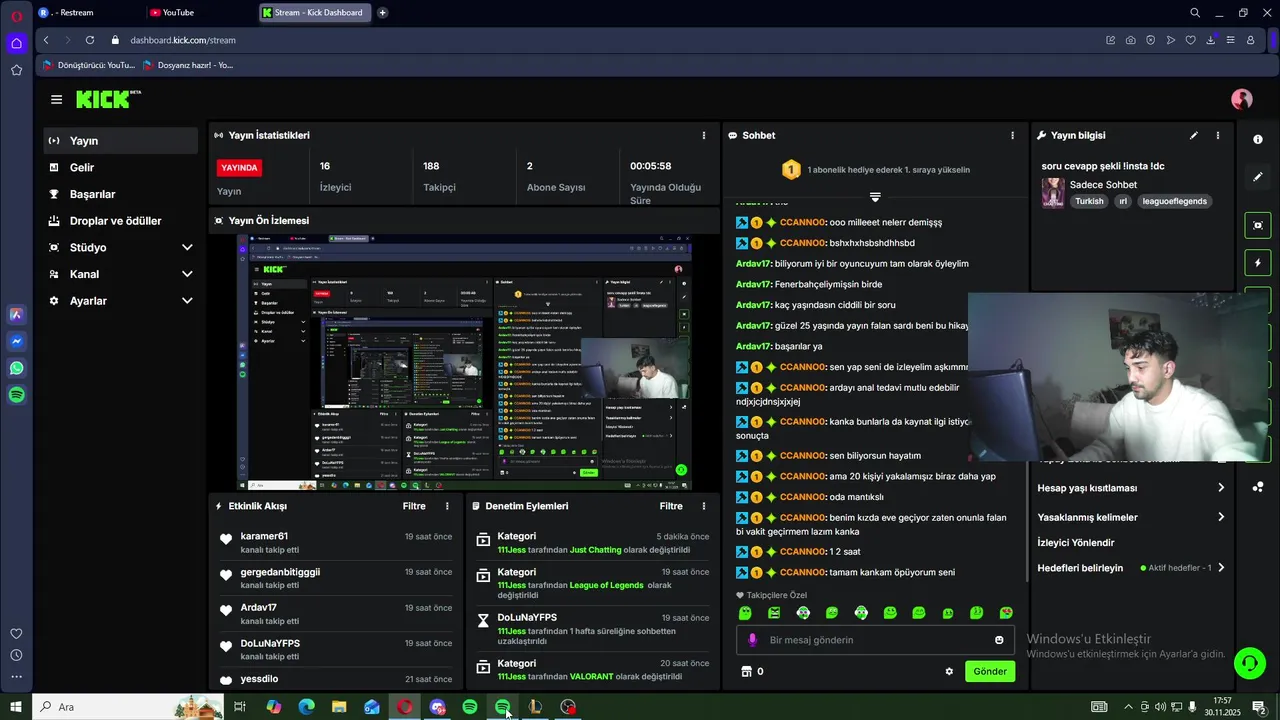
Task: Open Opera history clock in sidebar
Action: click(x=16, y=655)
